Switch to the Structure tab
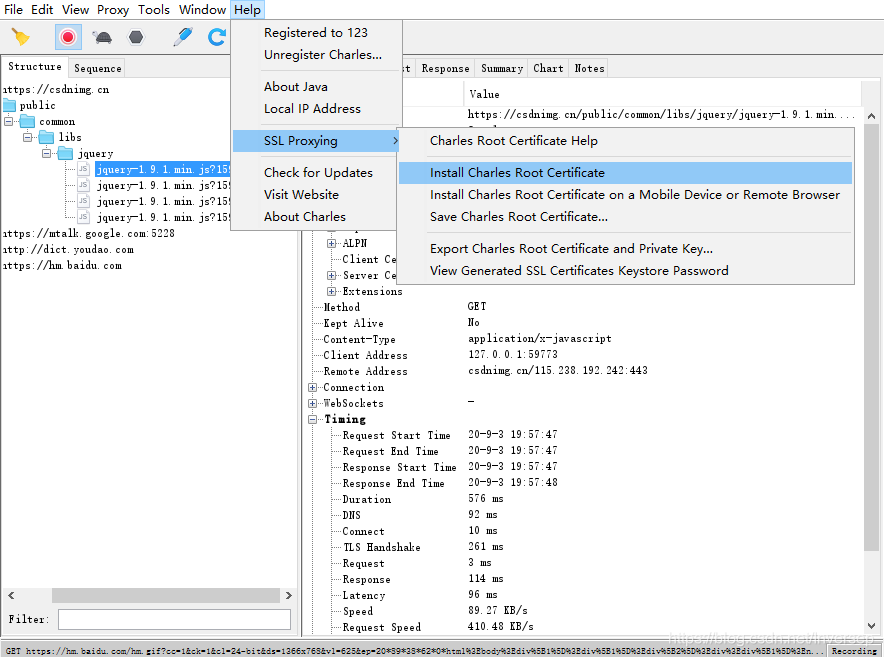Viewport: 884px width, 657px height. click(35, 67)
